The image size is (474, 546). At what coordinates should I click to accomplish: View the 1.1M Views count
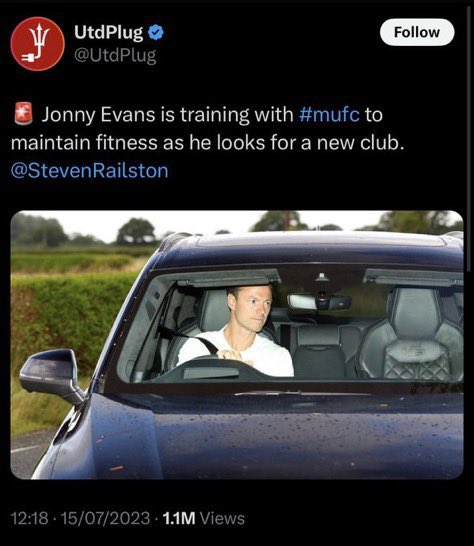pos(203,518)
